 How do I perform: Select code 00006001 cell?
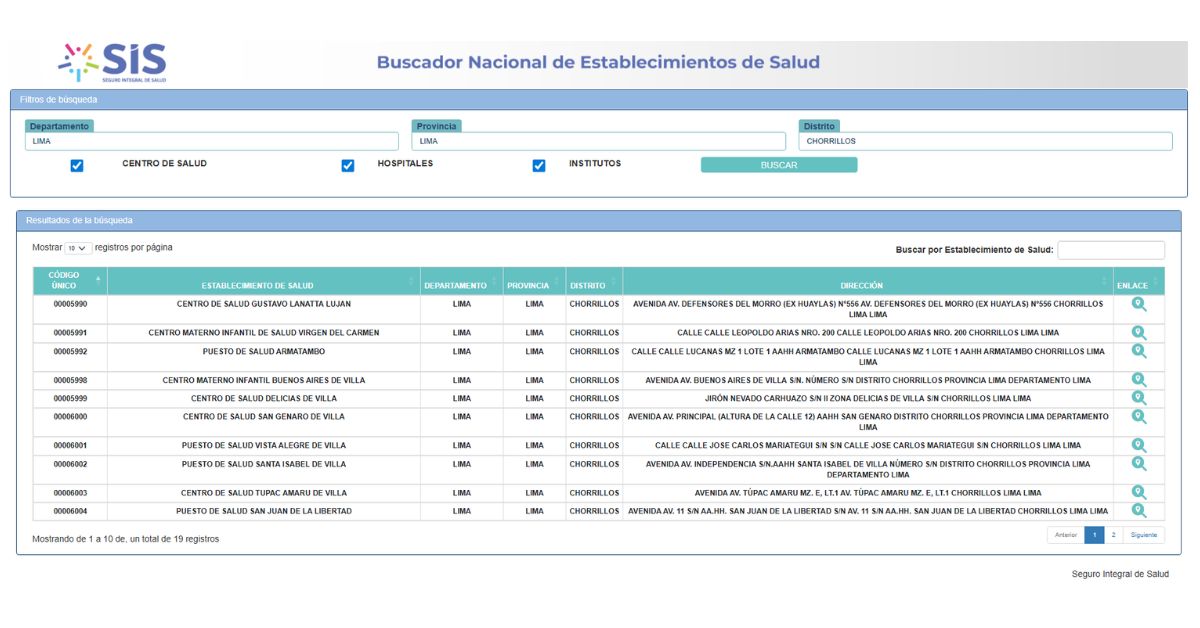point(70,446)
